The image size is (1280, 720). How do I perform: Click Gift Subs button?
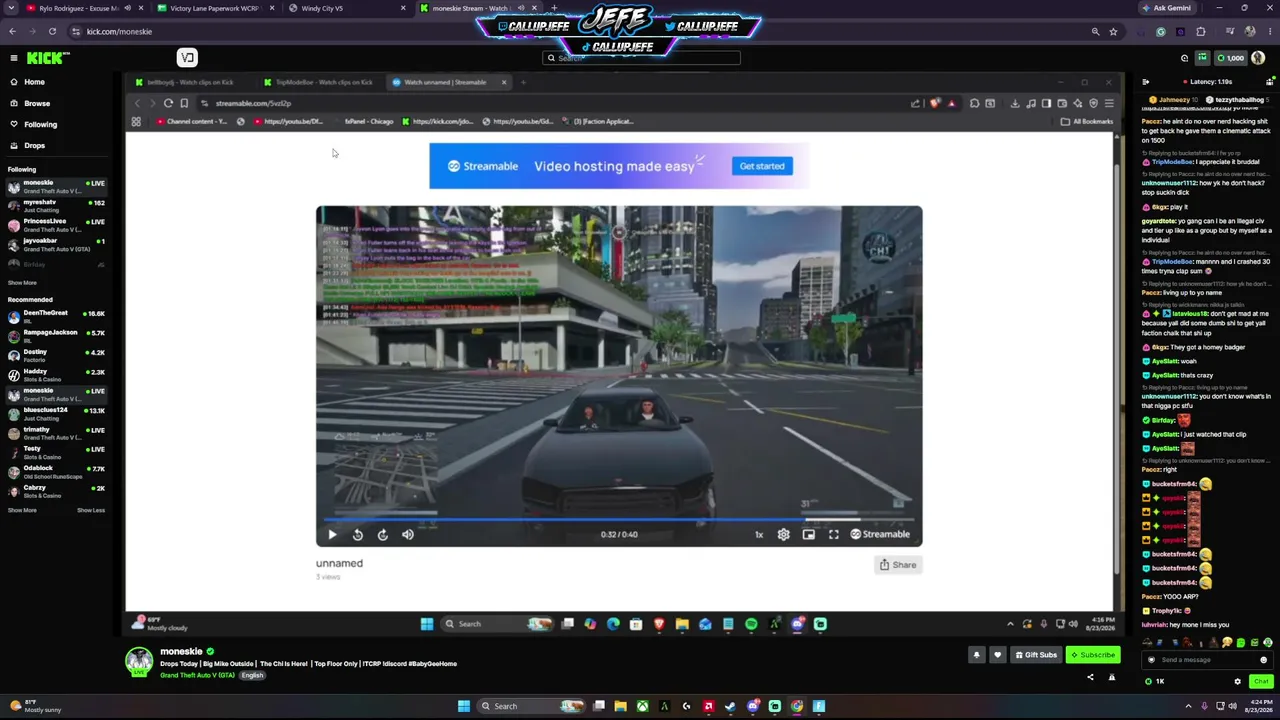pyautogui.click(x=1035, y=655)
